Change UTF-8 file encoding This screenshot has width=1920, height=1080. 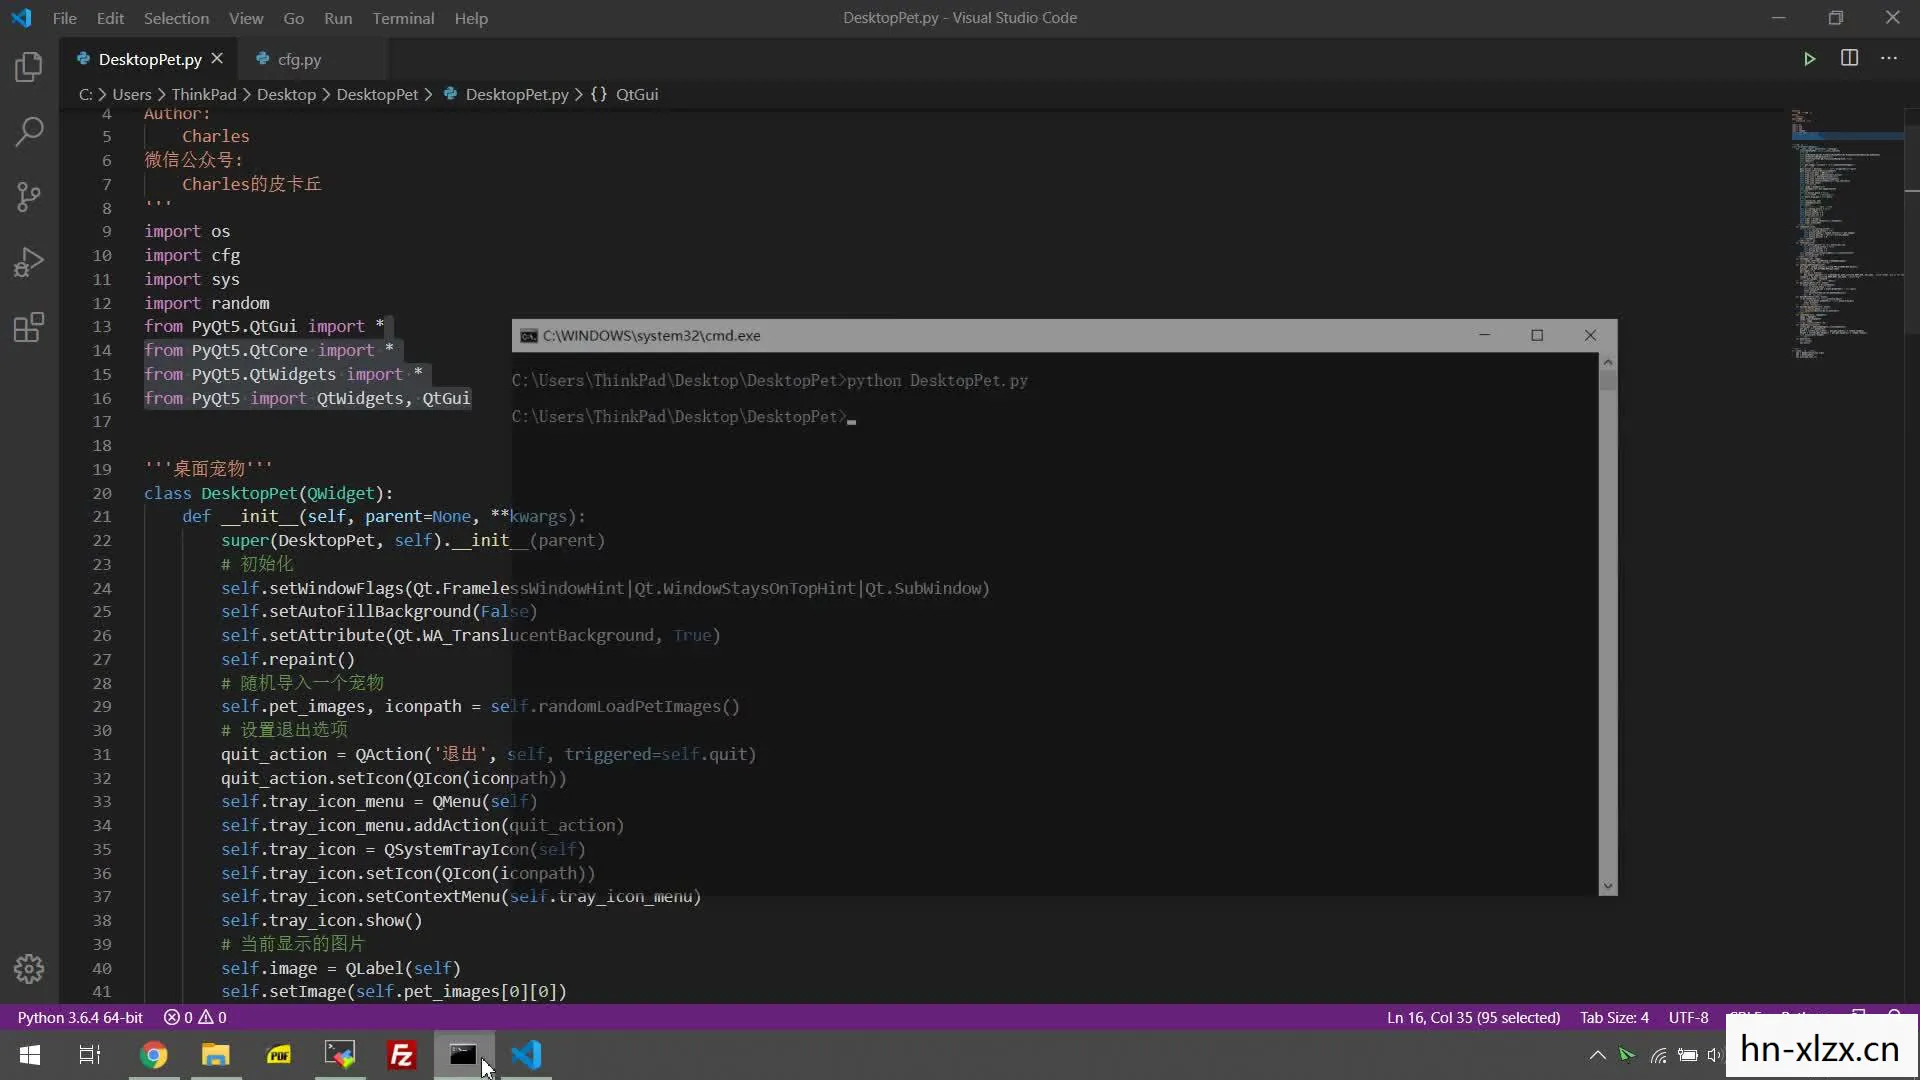pyautogui.click(x=1688, y=1017)
